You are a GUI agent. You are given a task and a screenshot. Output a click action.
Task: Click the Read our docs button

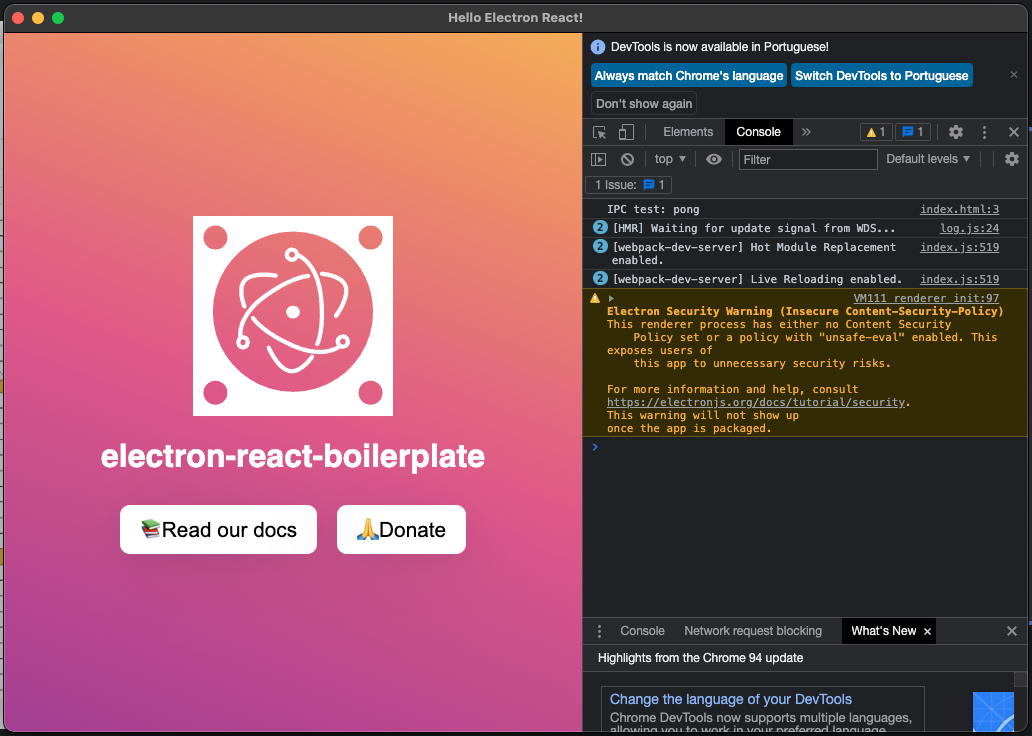pyautogui.click(x=219, y=530)
